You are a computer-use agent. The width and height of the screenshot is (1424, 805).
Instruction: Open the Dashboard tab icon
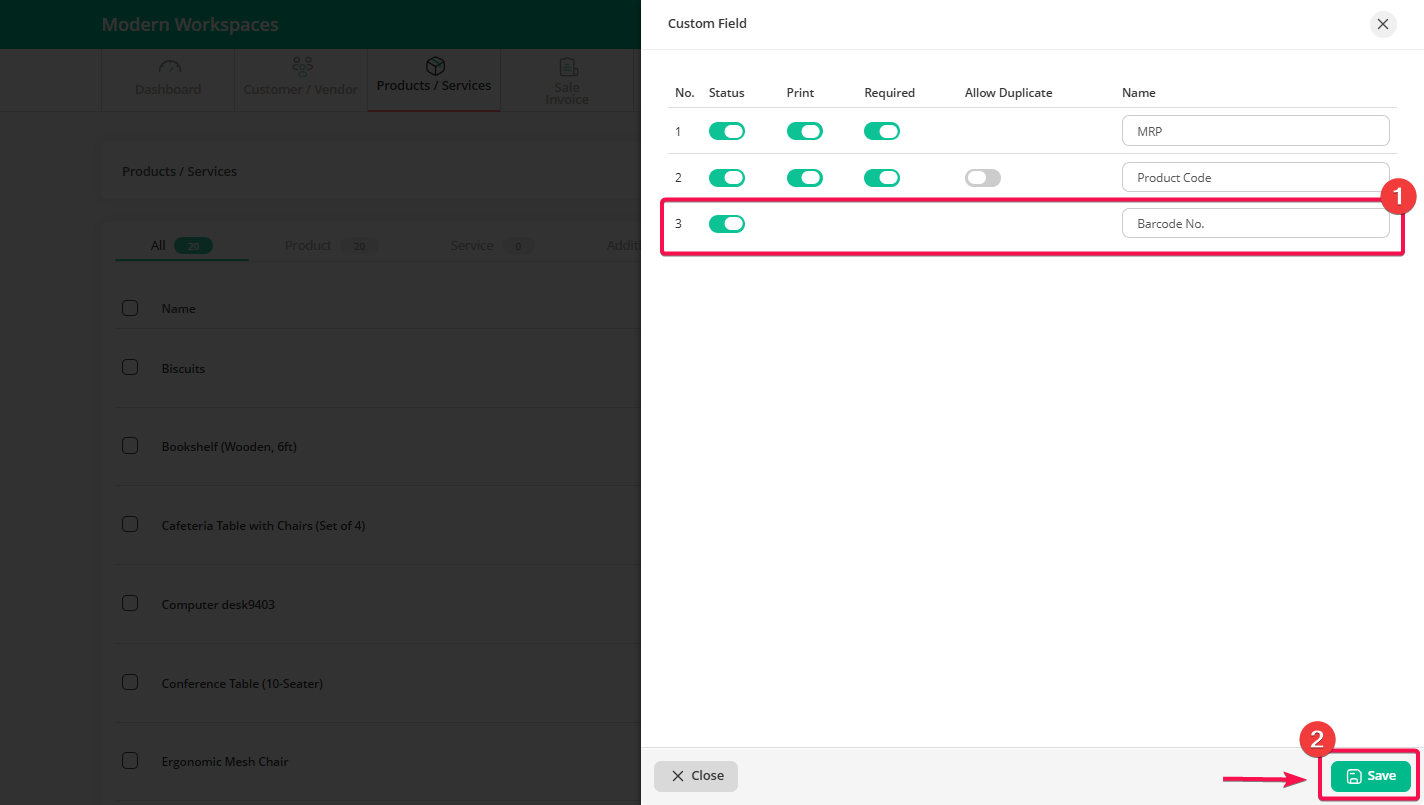(169, 67)
